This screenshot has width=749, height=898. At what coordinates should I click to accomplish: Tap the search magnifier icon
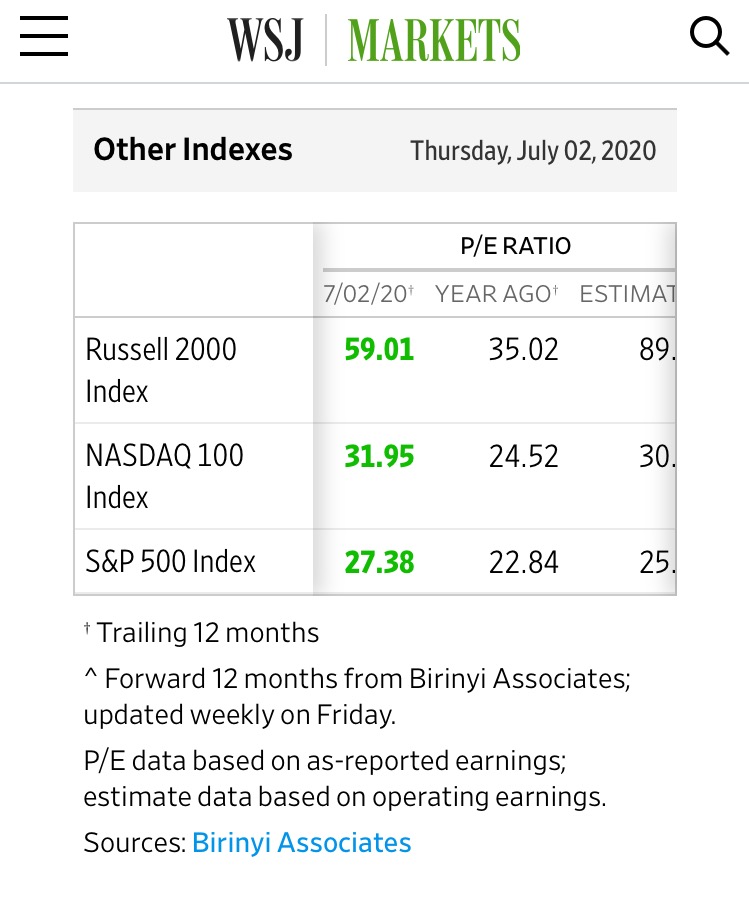[709, 38]
